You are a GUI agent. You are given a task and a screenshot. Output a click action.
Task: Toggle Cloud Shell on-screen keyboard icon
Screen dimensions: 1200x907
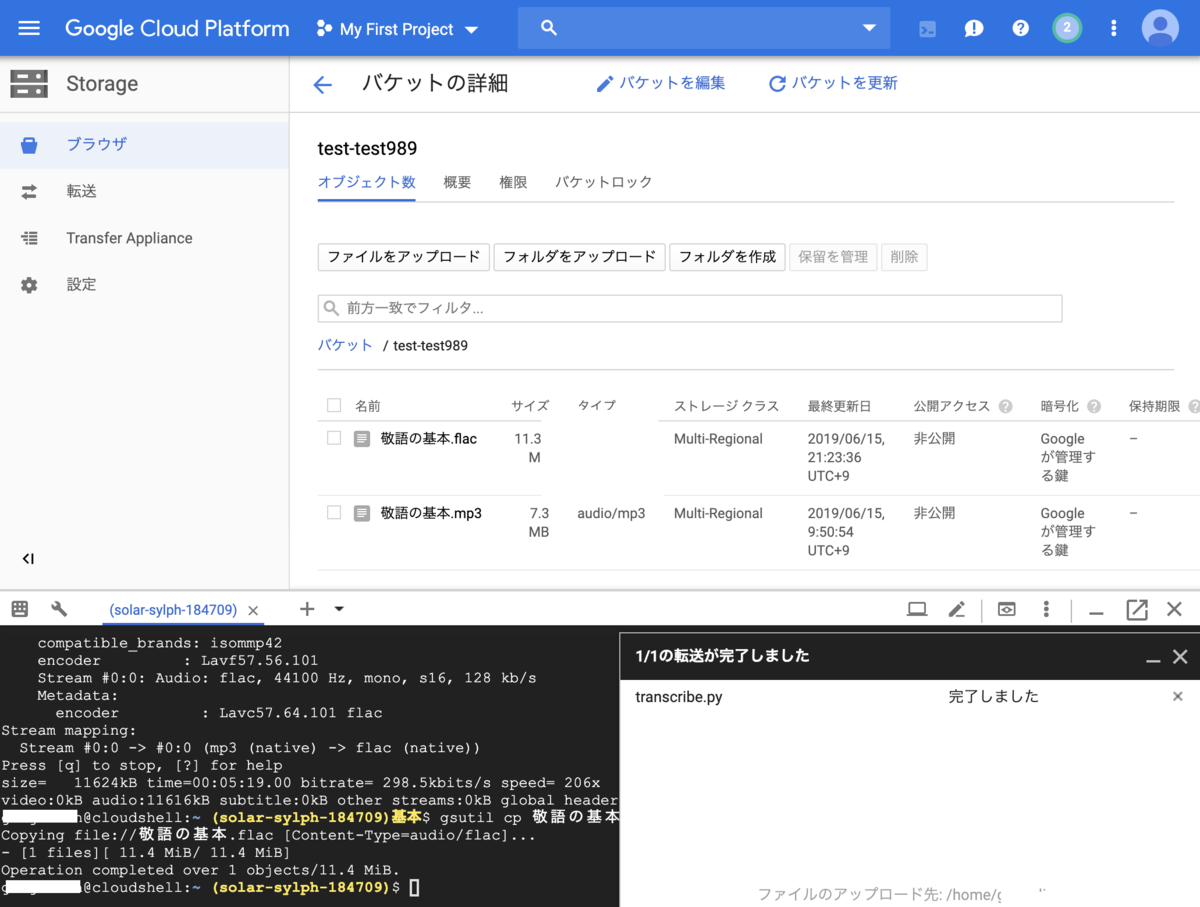coord(20,609)
